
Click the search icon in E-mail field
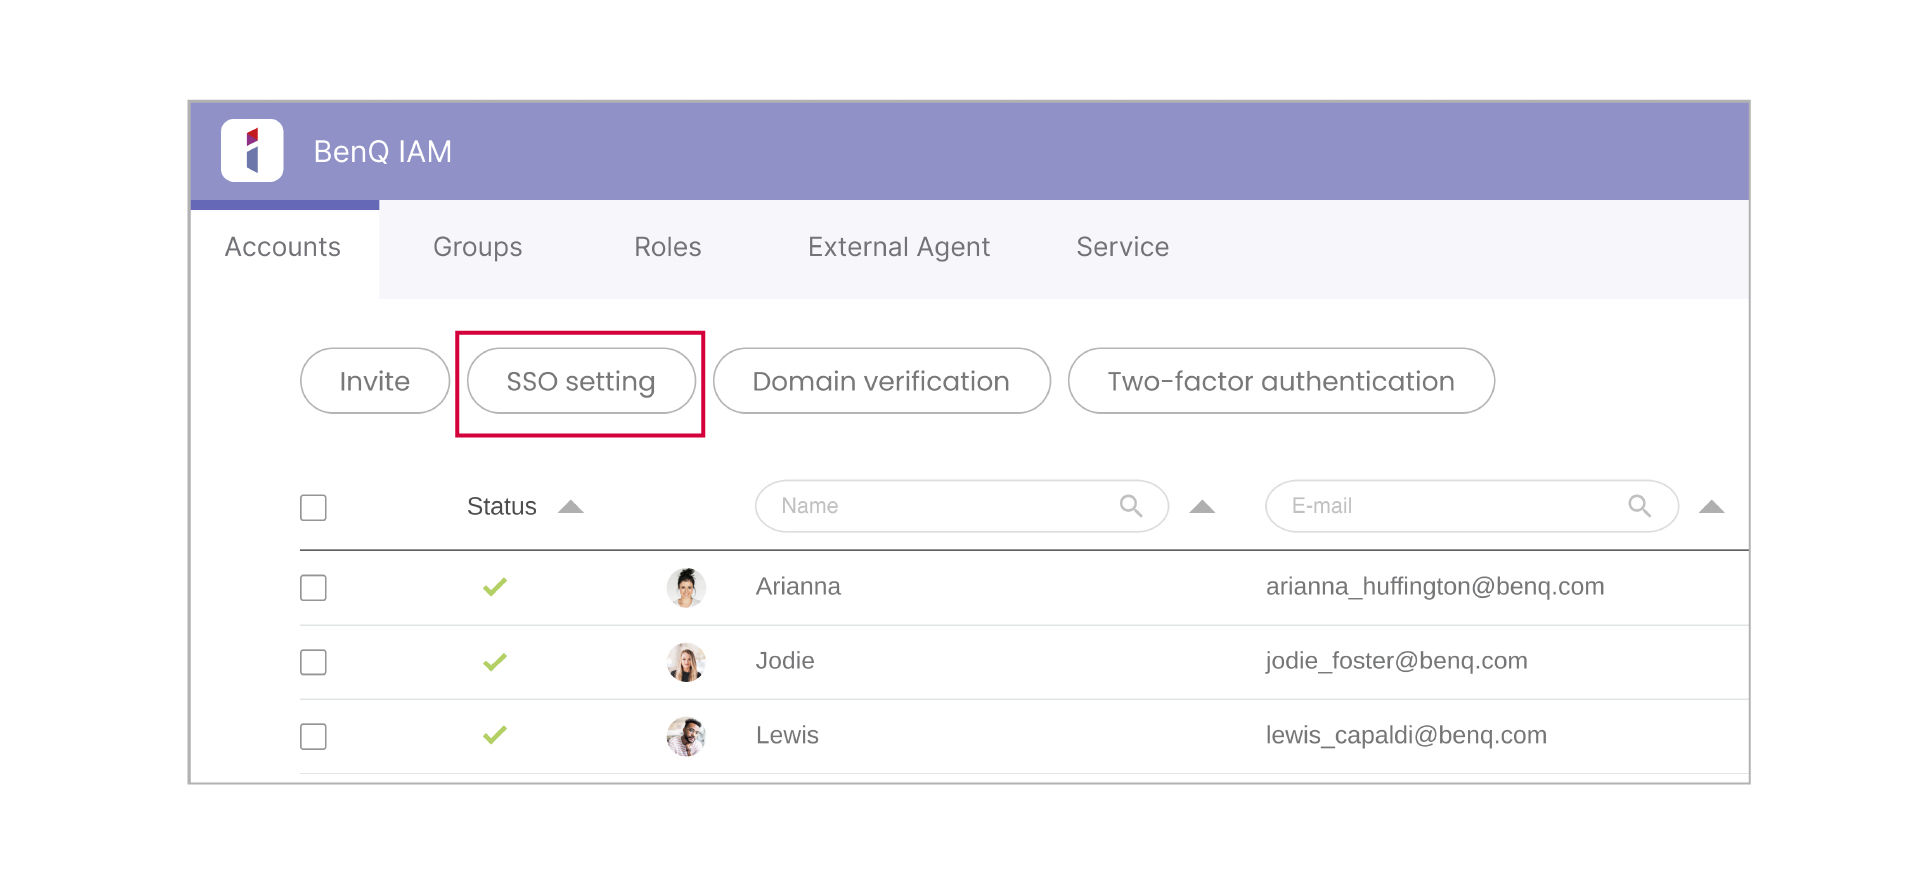point(1639,506)
